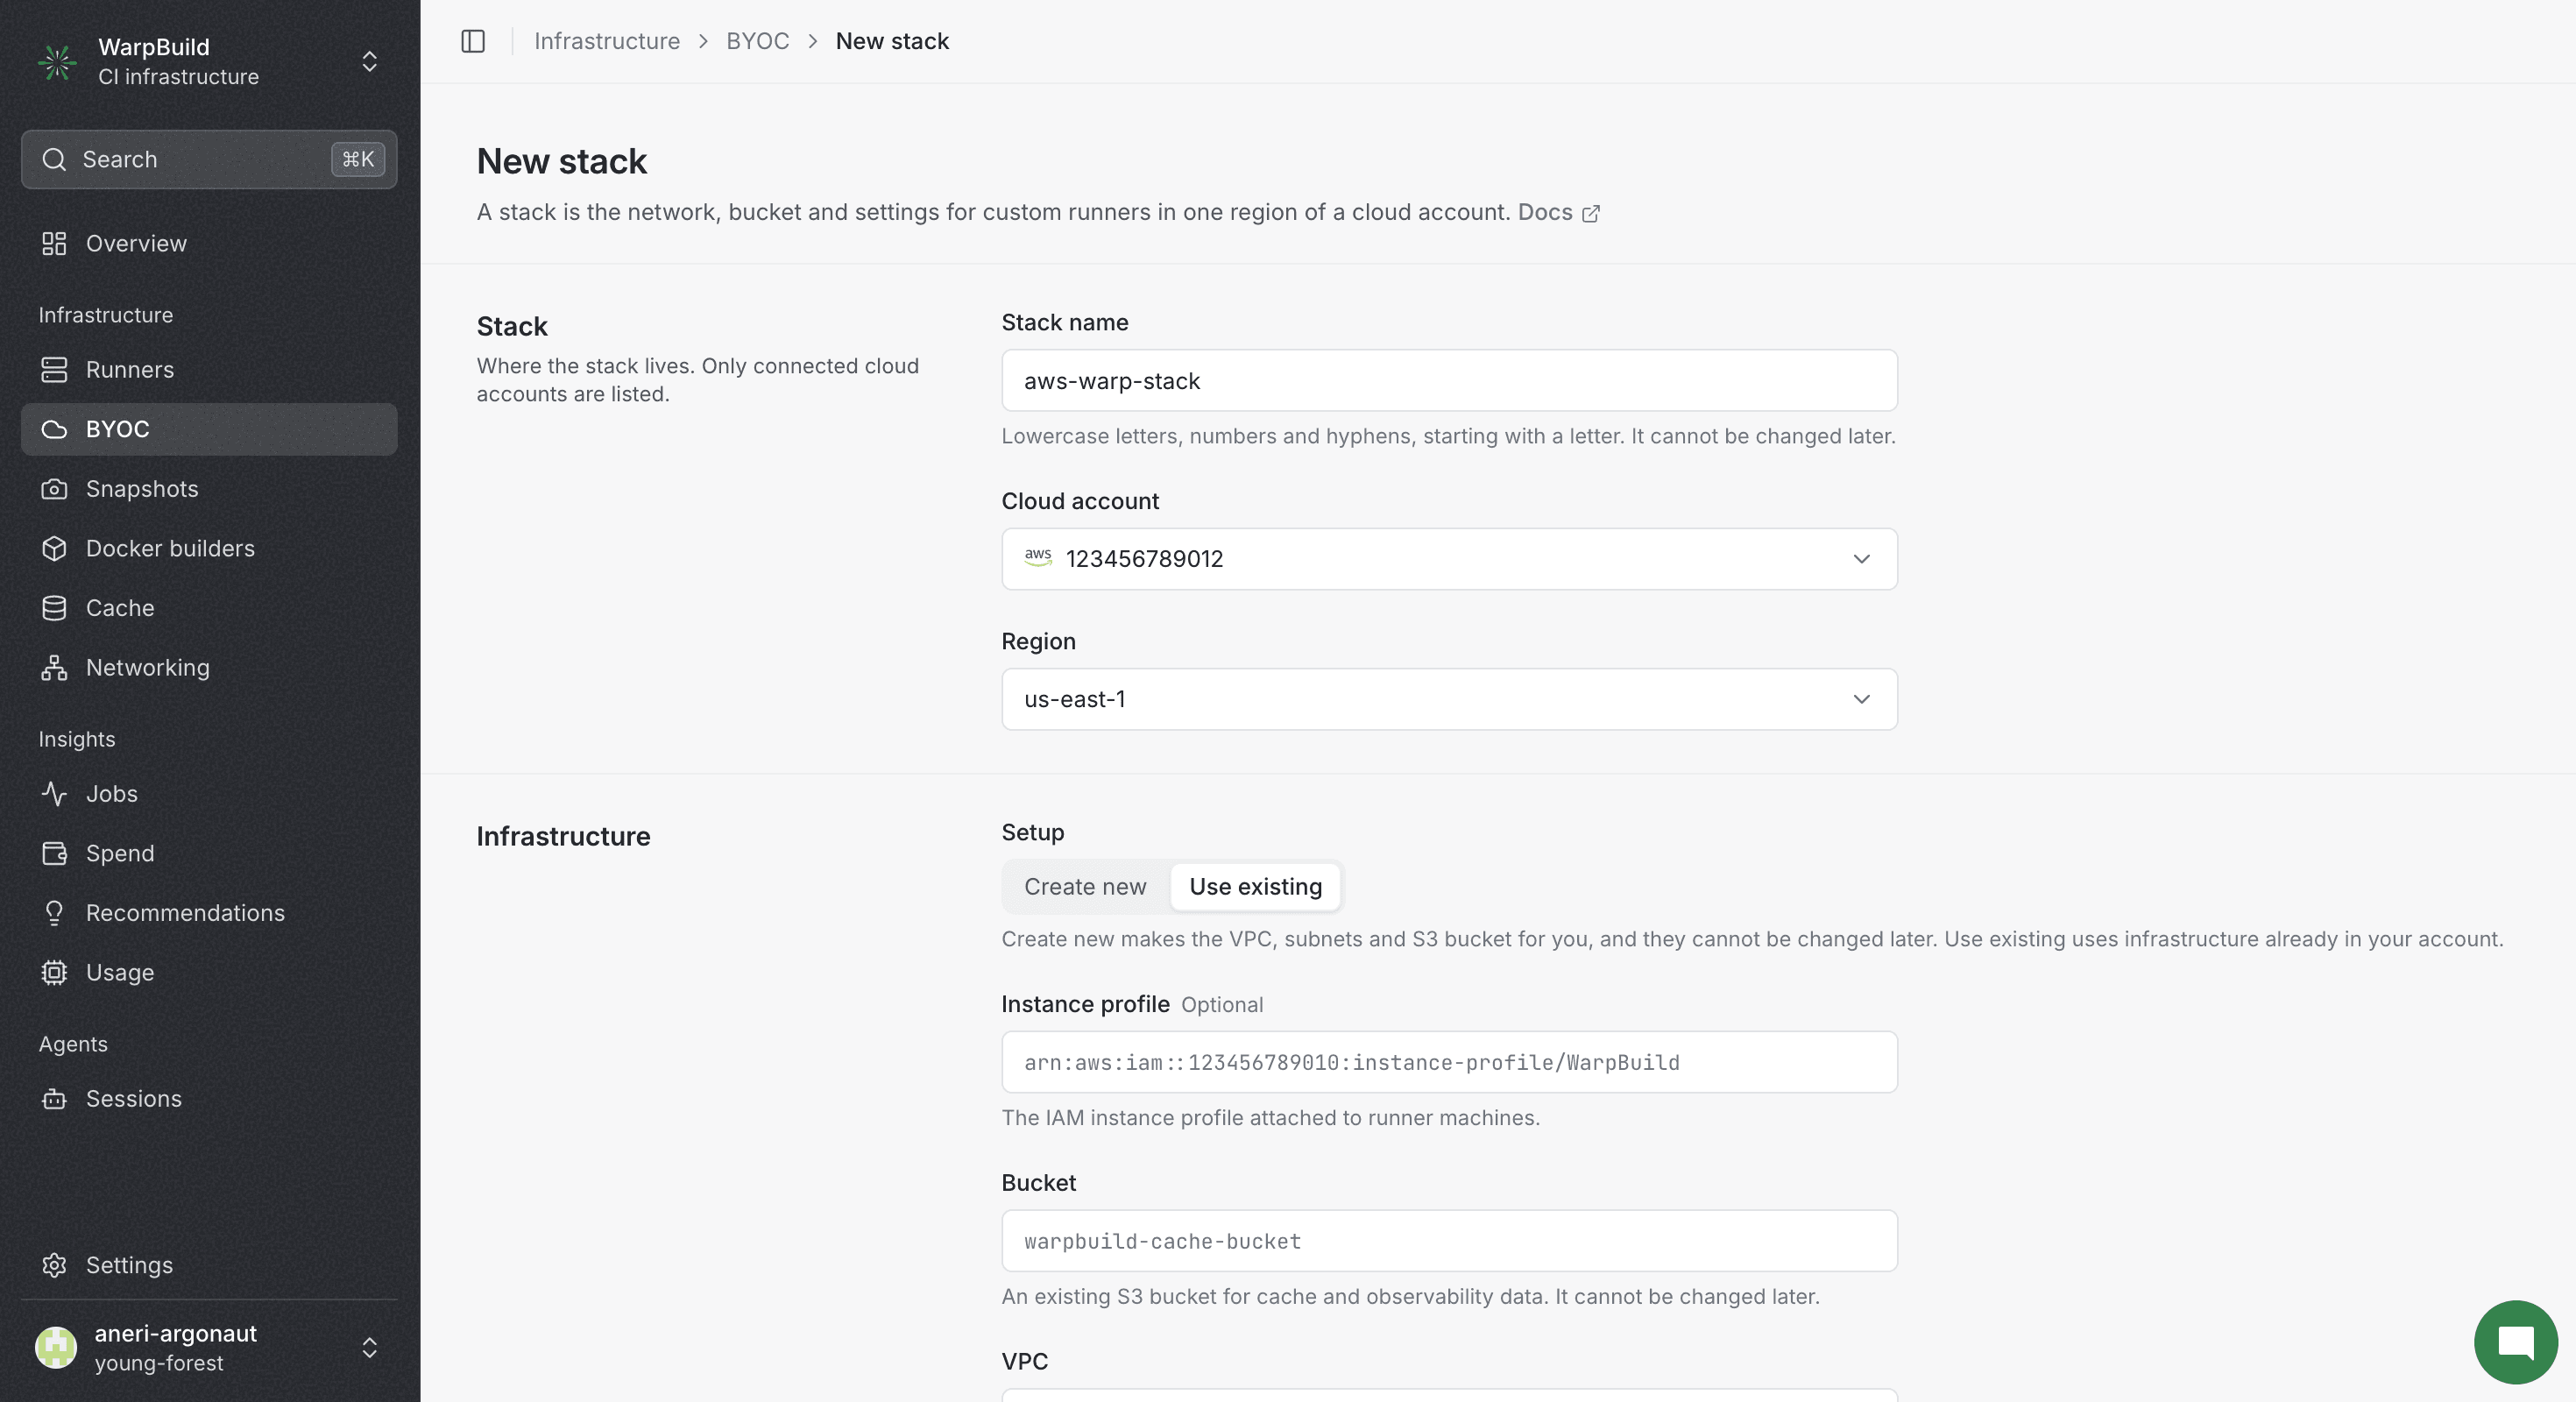2576x1402 pixels.
Task: Open Runners in the sidebar
Action: (209, 369)
